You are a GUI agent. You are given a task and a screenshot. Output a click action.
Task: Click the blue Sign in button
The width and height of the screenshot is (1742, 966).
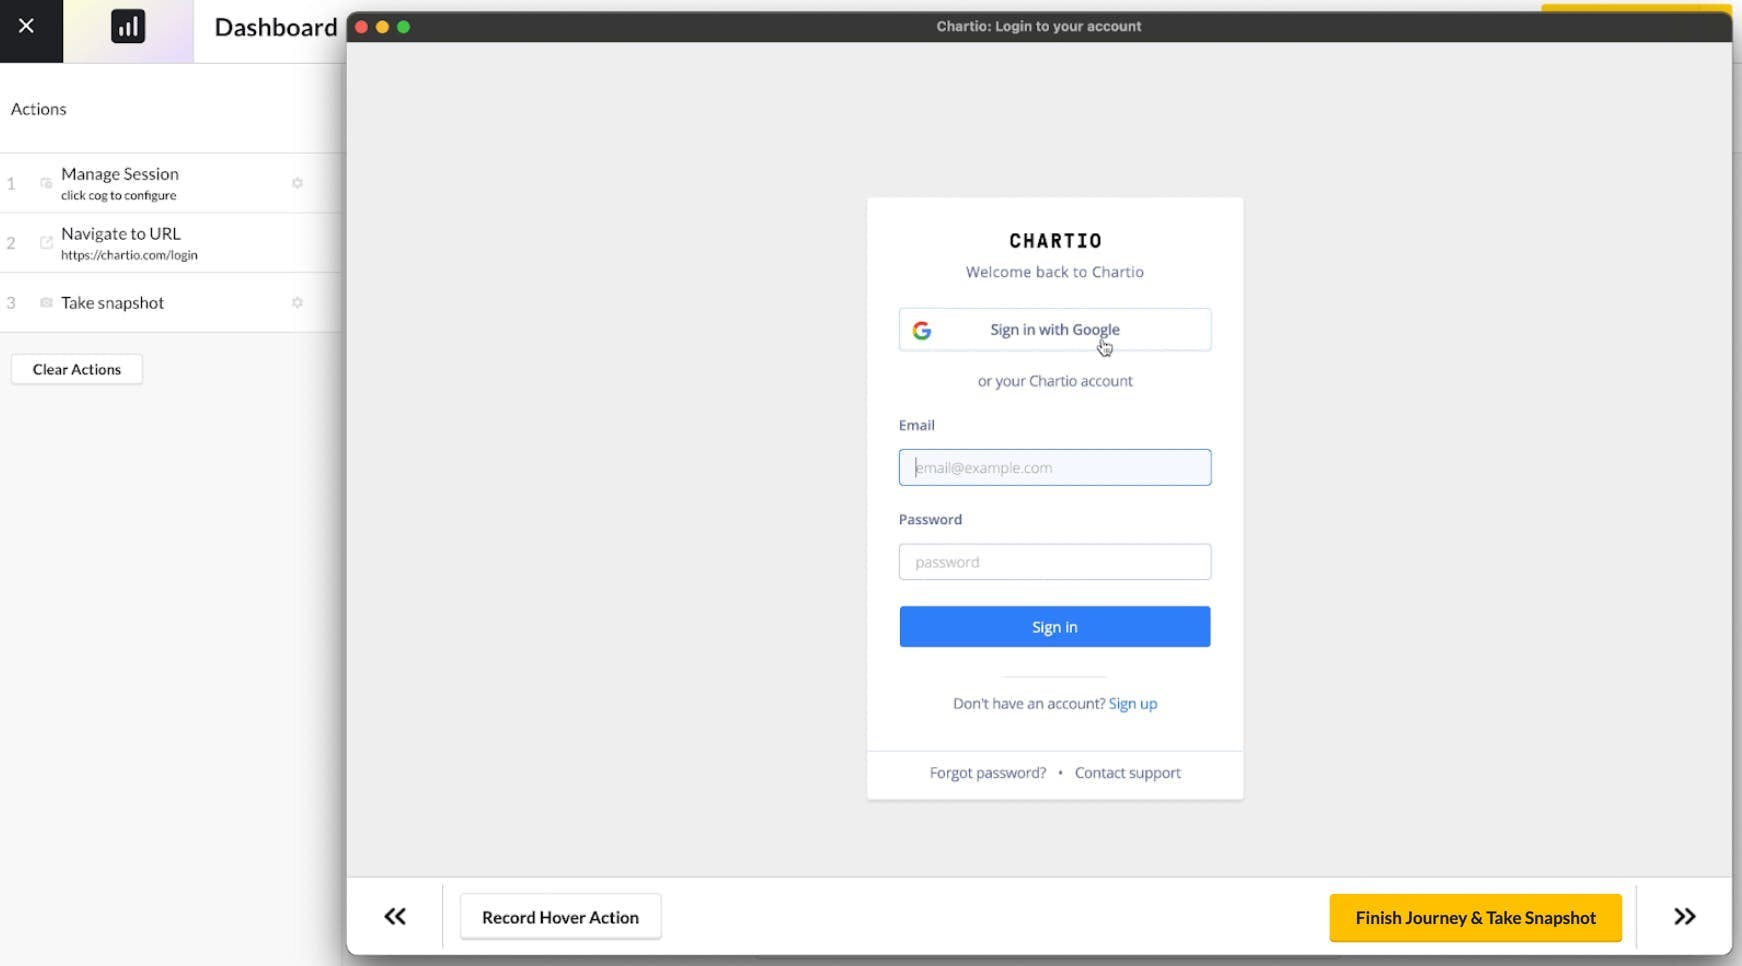(1055, 627)
